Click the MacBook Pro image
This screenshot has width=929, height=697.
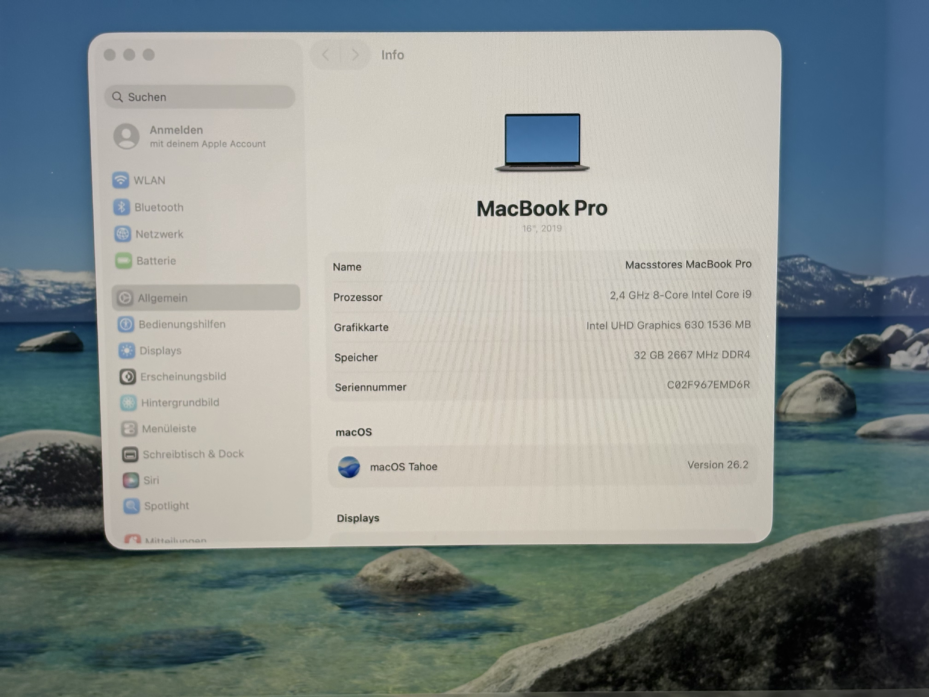click(542, 143)
